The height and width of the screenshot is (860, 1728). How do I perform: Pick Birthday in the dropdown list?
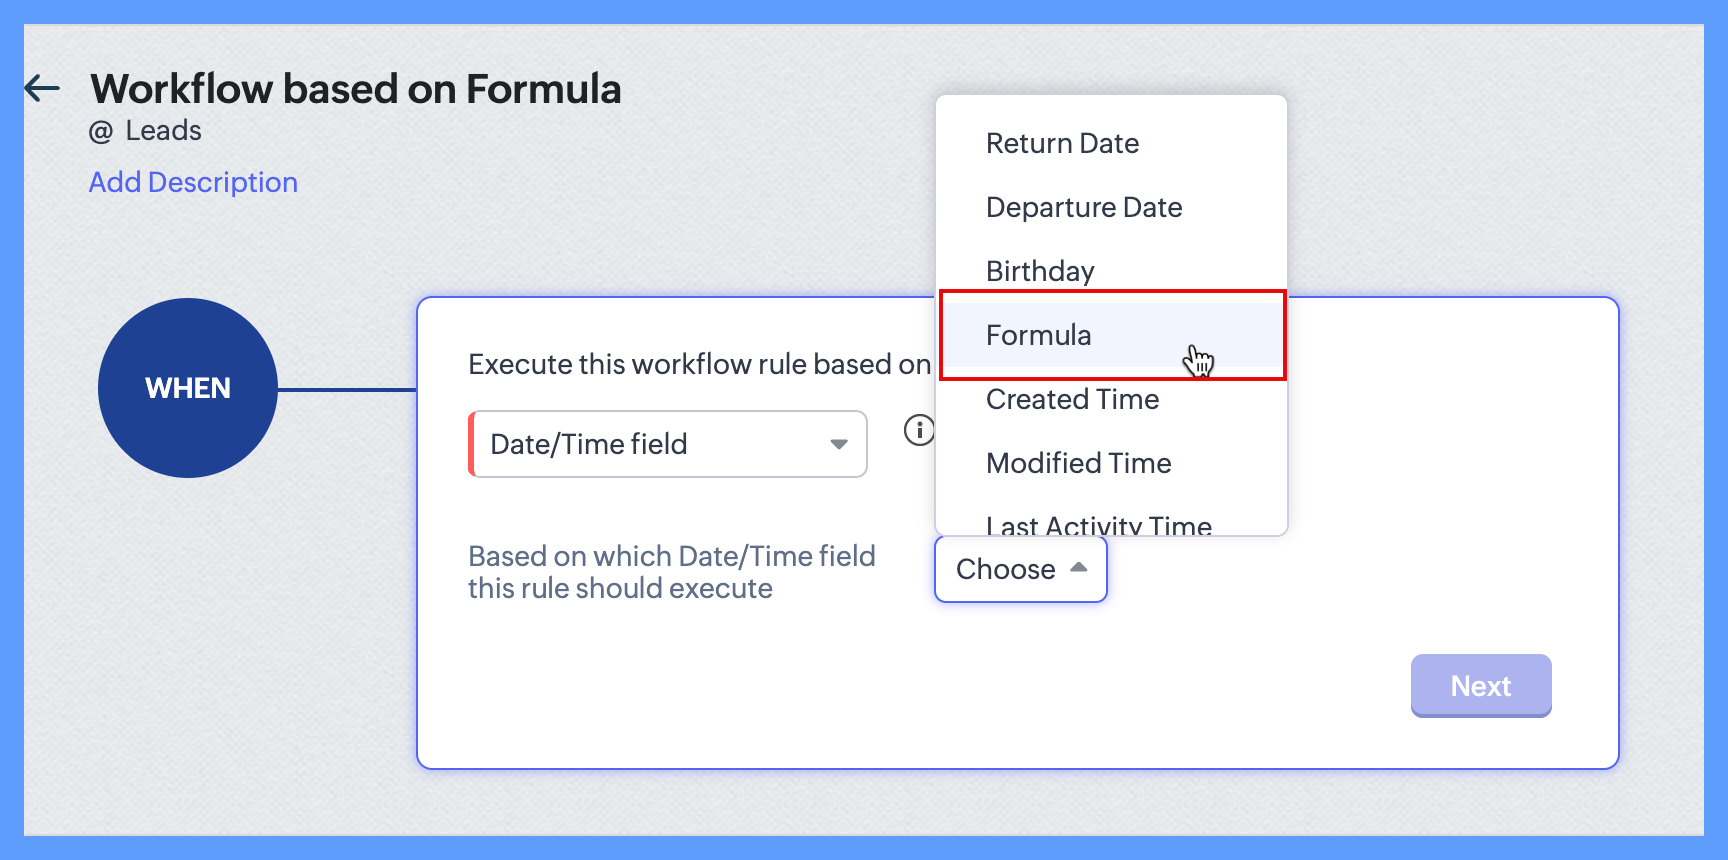click(1040, 271)
